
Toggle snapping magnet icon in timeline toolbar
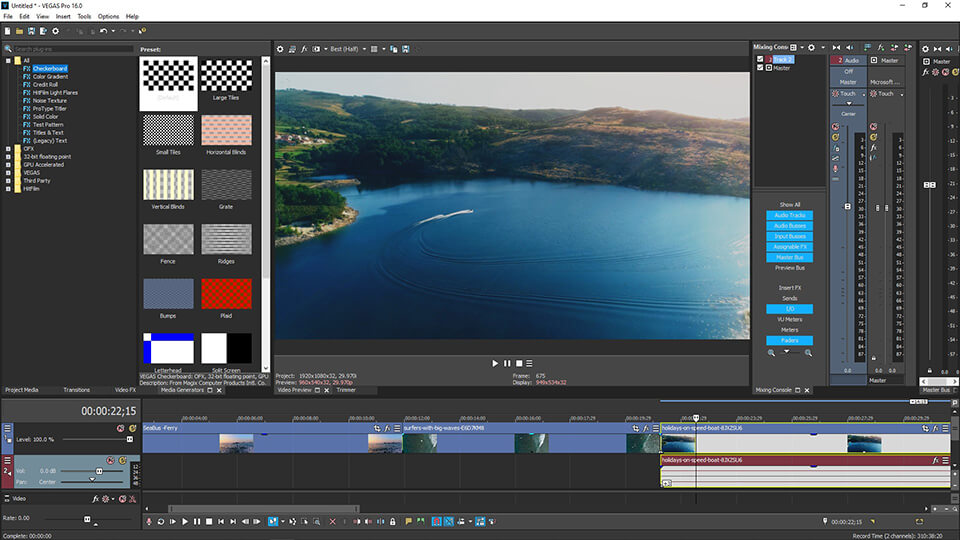click(x=437, y=522)
